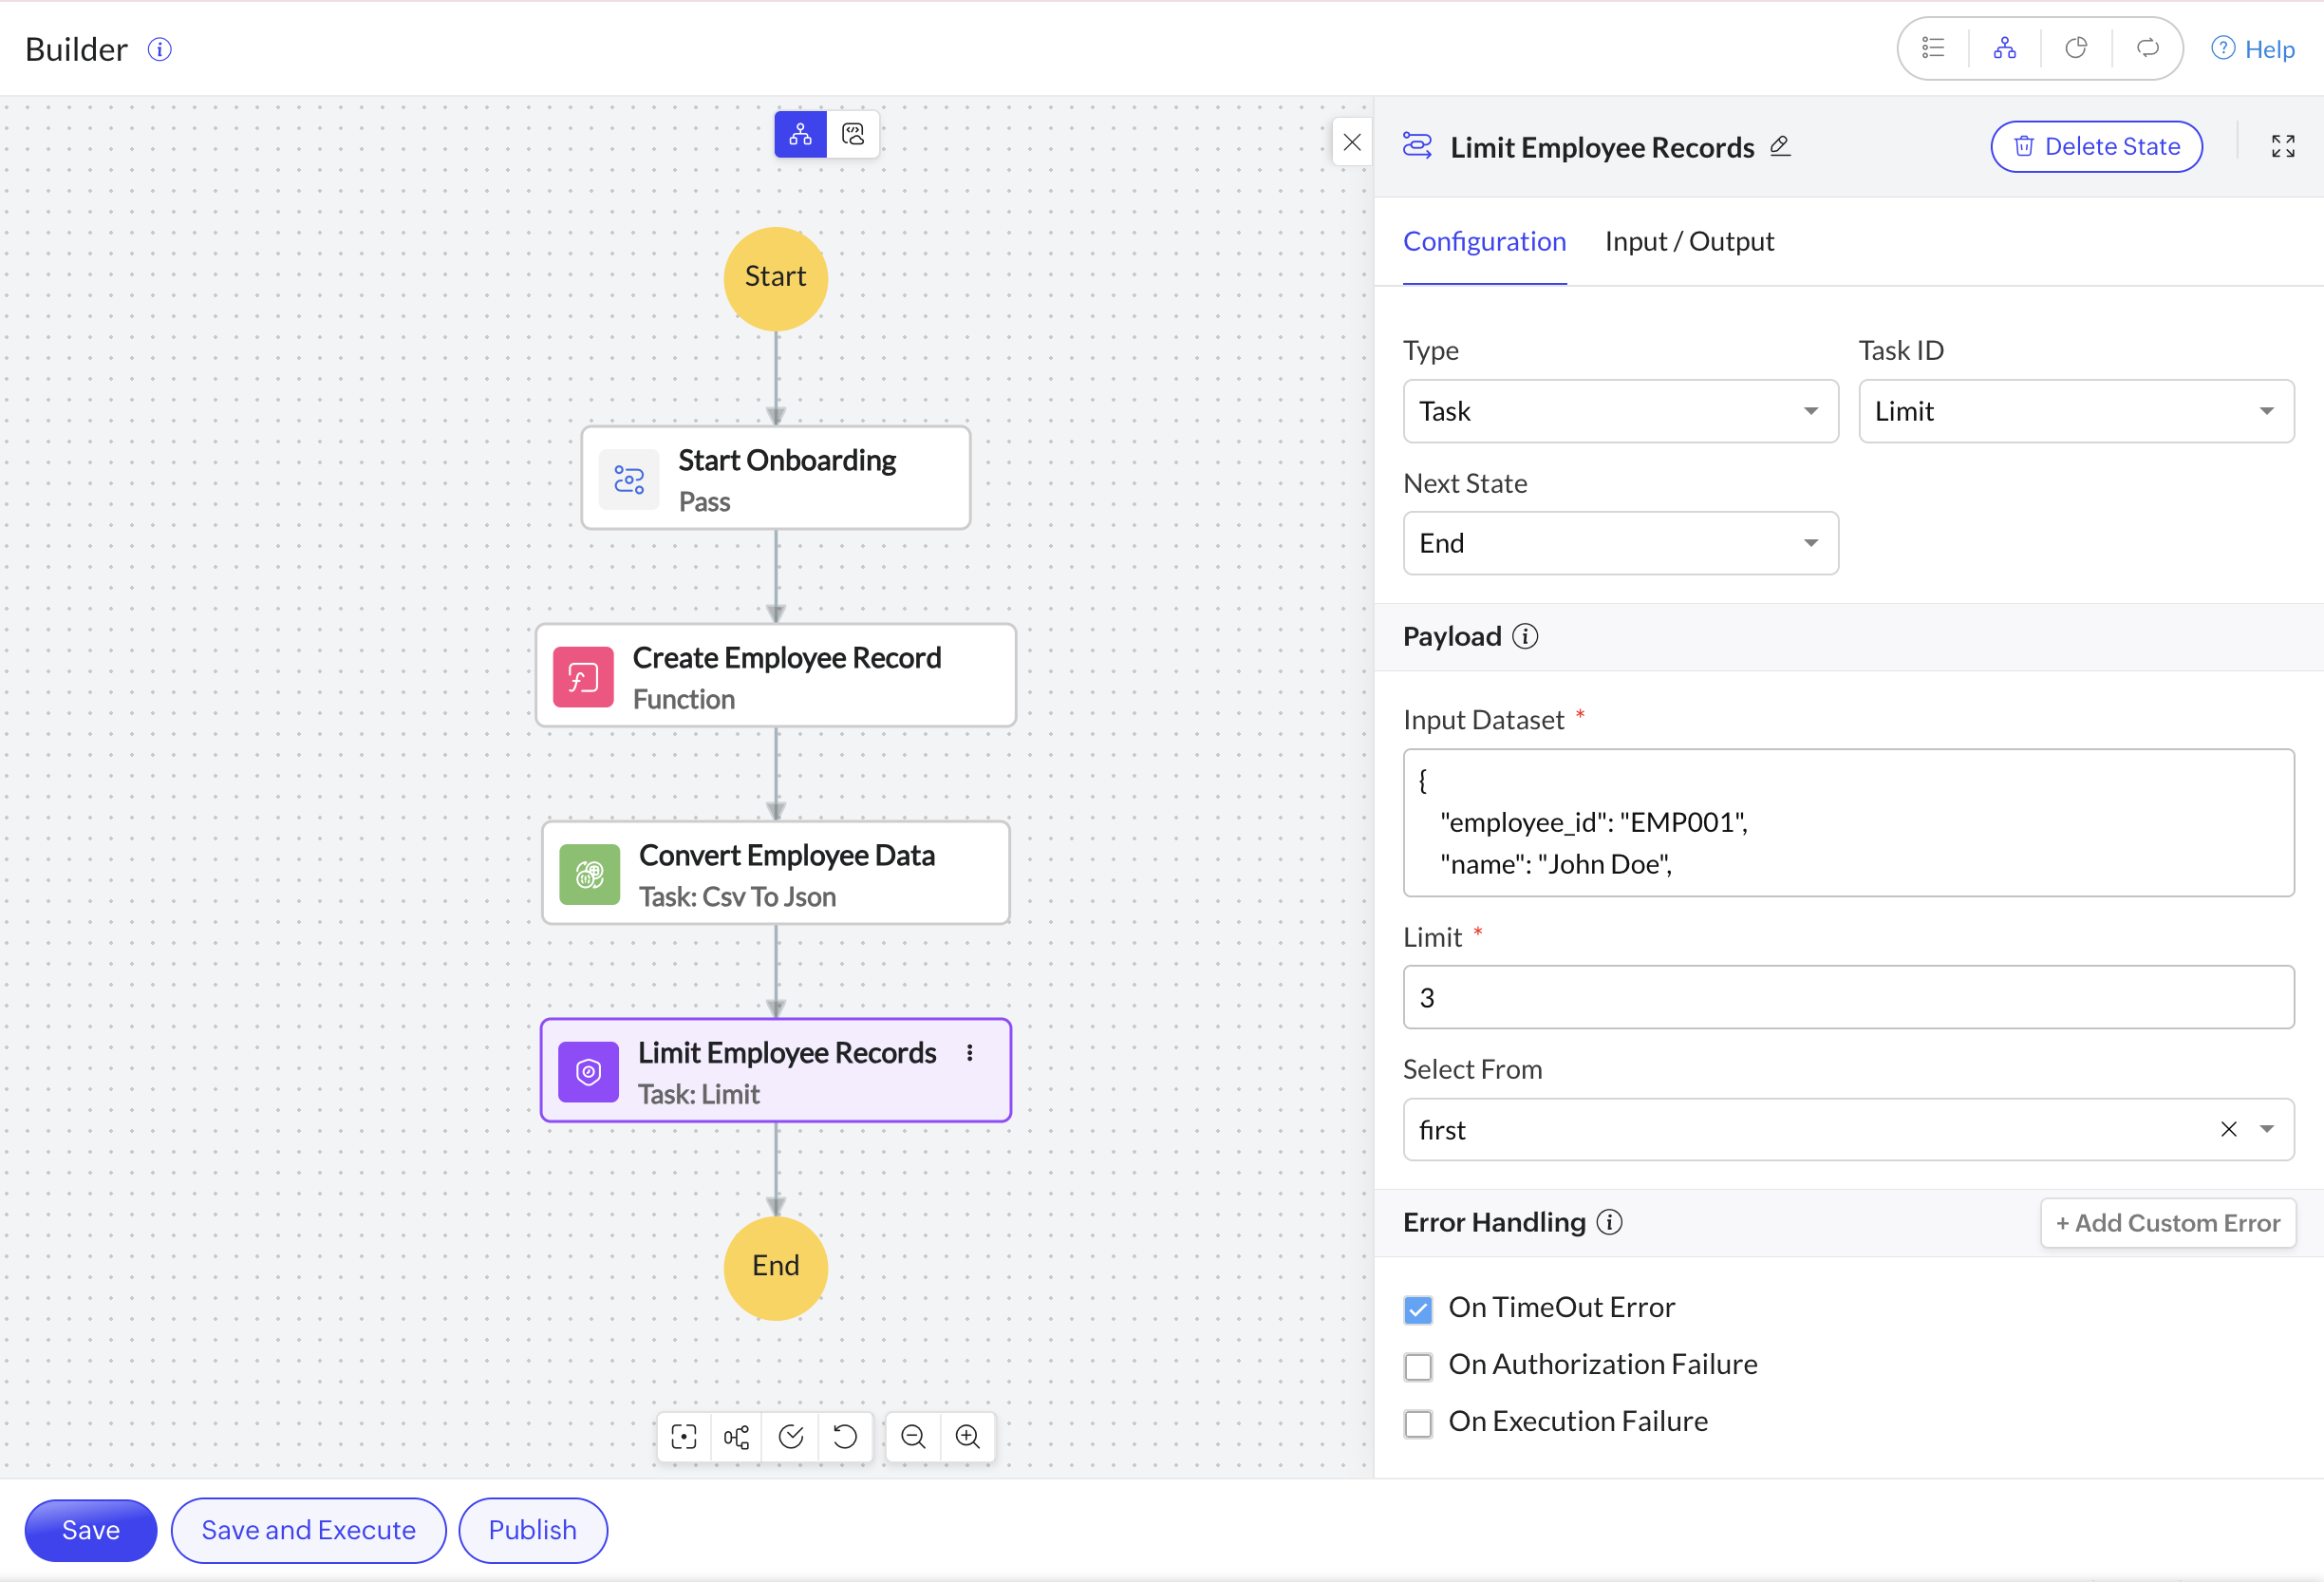Click the Delete State button

pyautogui.click(x=2096, y=146)
